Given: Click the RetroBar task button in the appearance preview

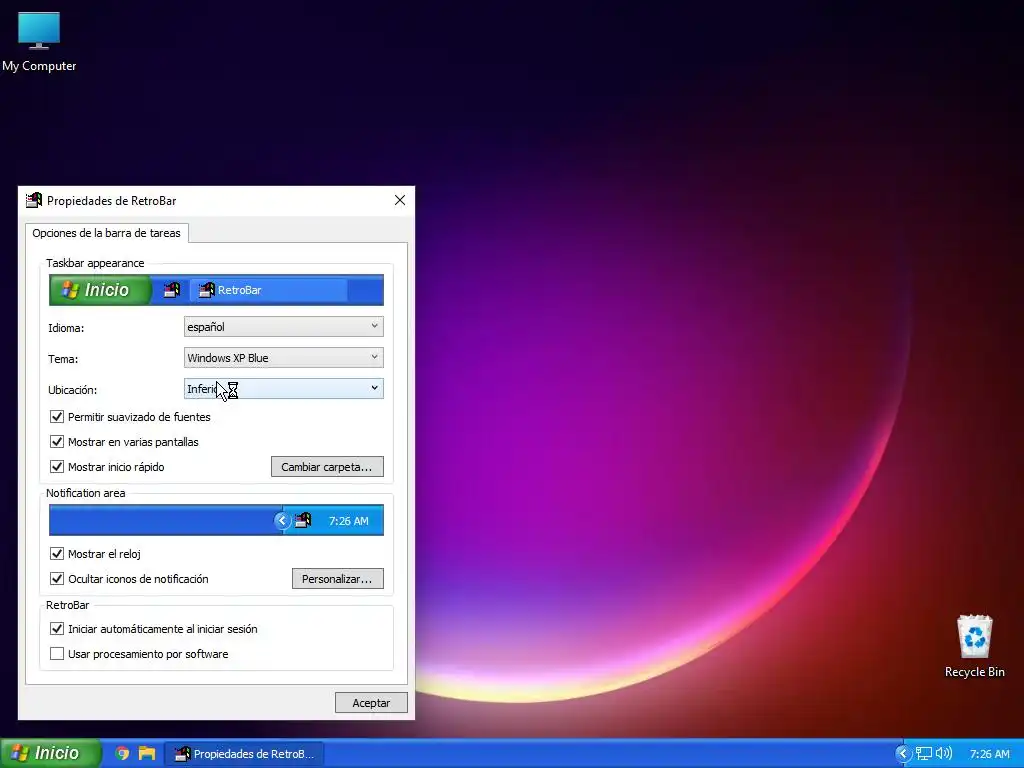Looking at the screenshot, I should 268,290.
